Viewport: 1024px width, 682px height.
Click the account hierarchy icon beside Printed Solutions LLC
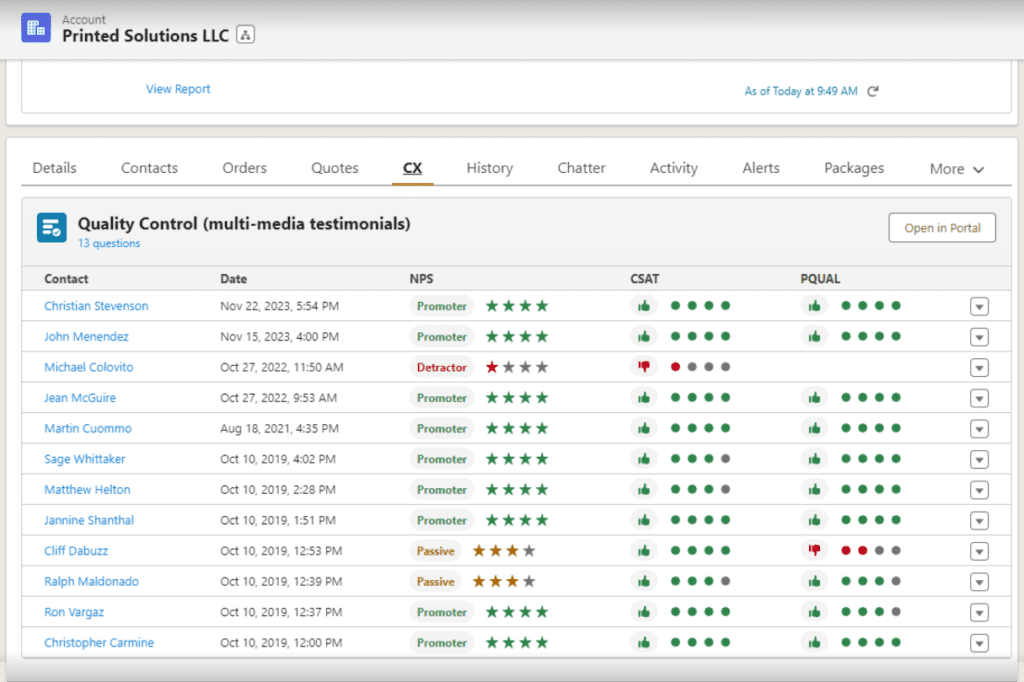coord(246,35)
